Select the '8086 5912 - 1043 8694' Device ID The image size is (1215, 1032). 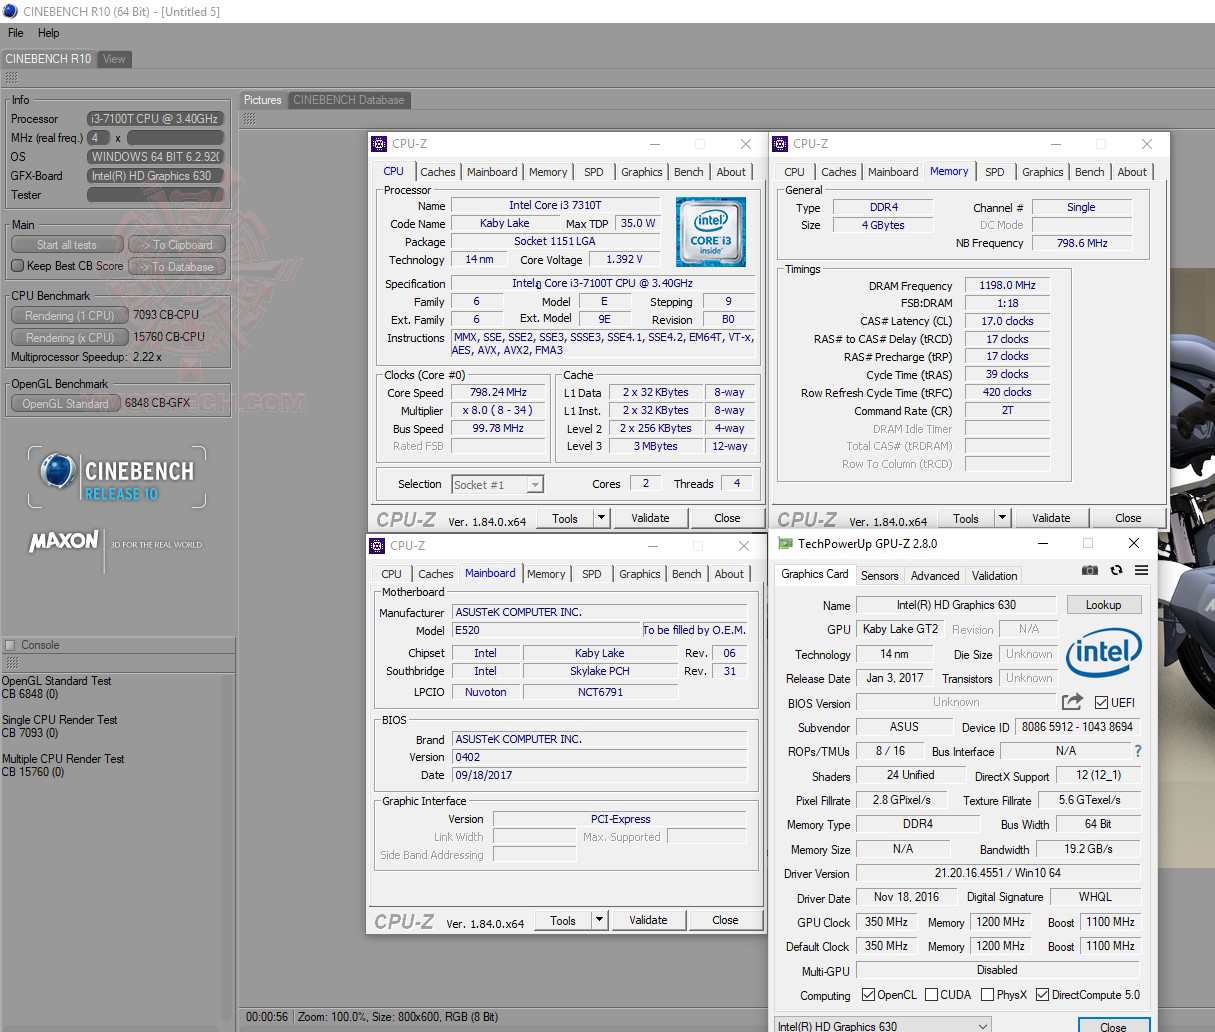(1076, 727)
